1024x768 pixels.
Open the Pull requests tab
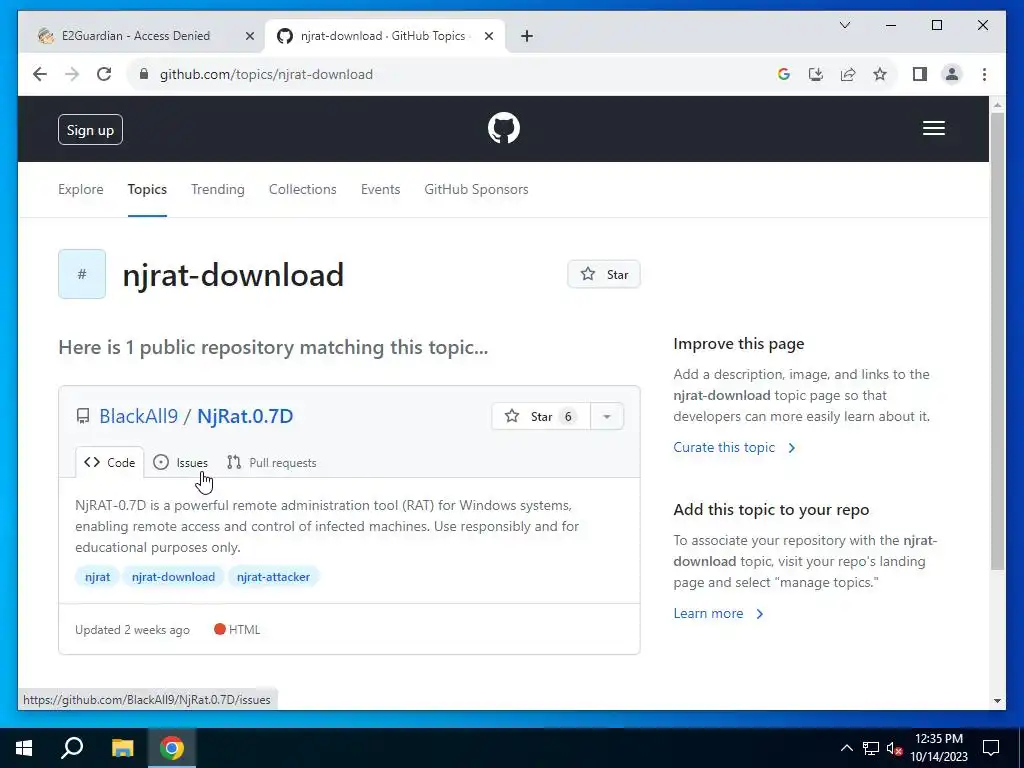[x=272, y=462]
